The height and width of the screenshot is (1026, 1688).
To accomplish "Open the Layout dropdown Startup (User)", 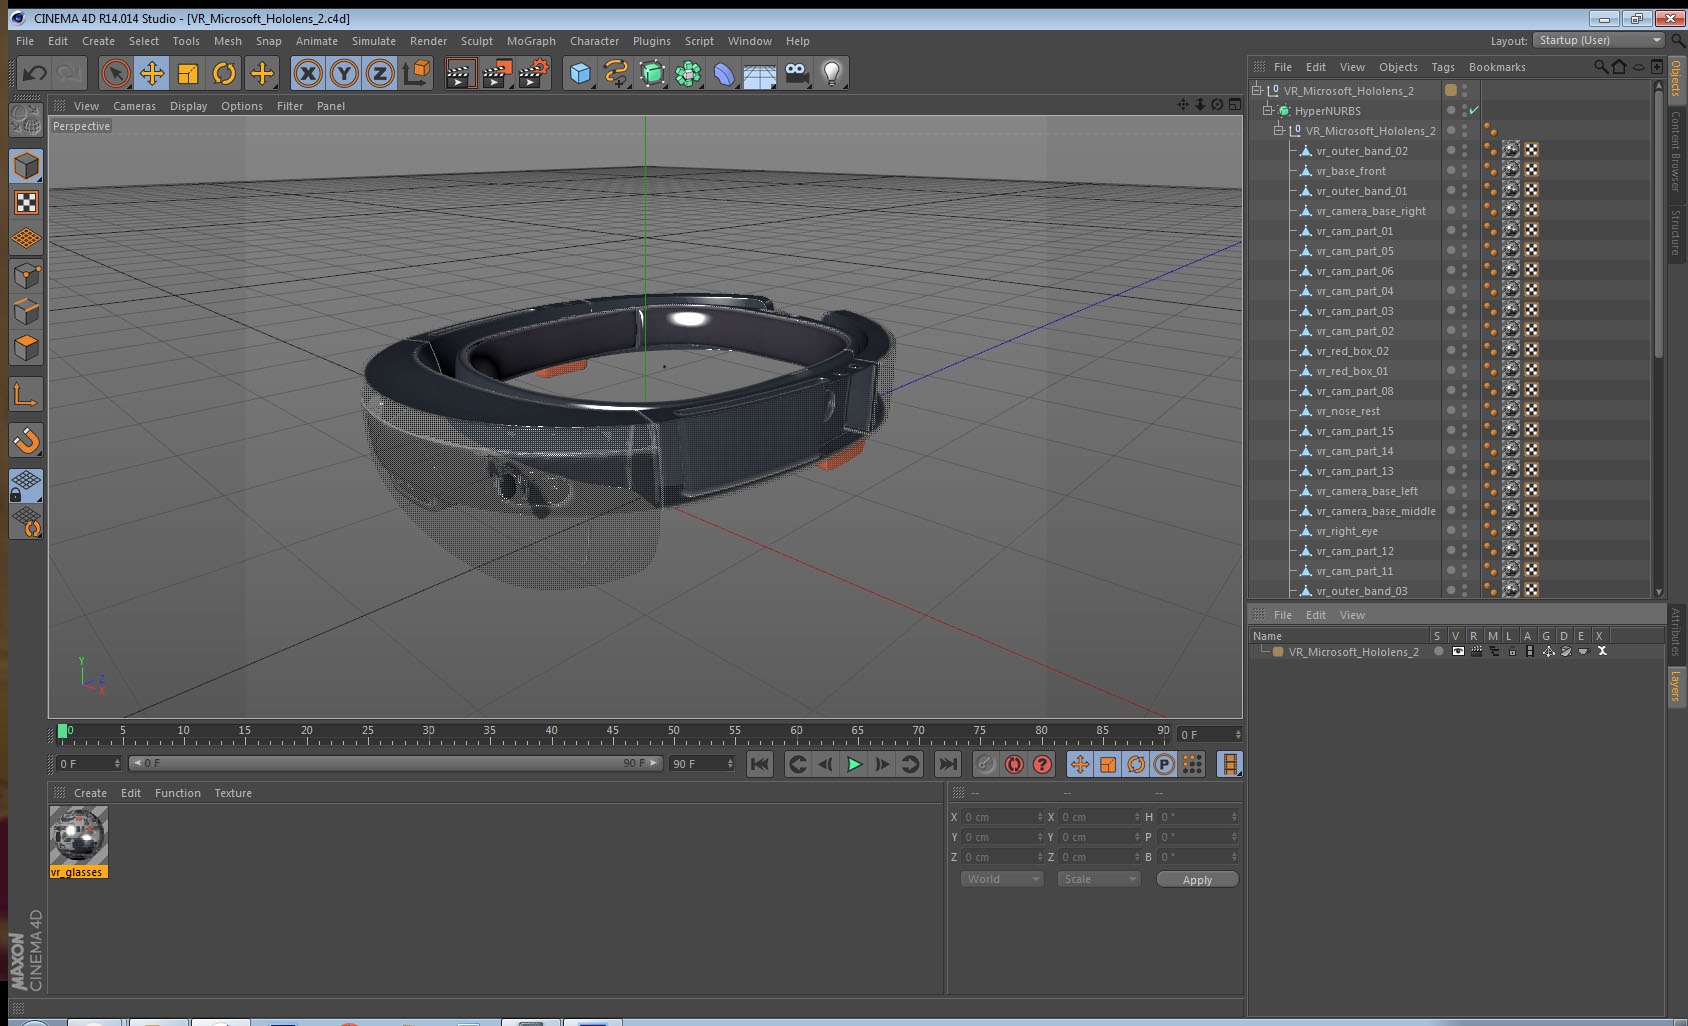I will click(1599, 40).
